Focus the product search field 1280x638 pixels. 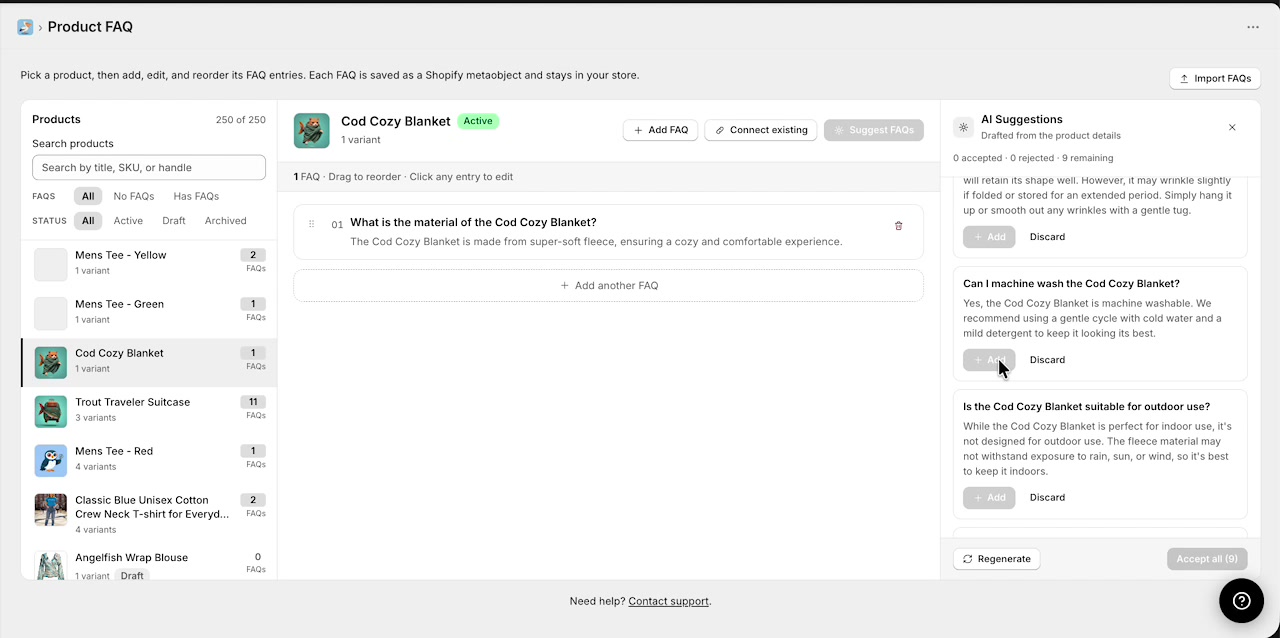(149, 167)
